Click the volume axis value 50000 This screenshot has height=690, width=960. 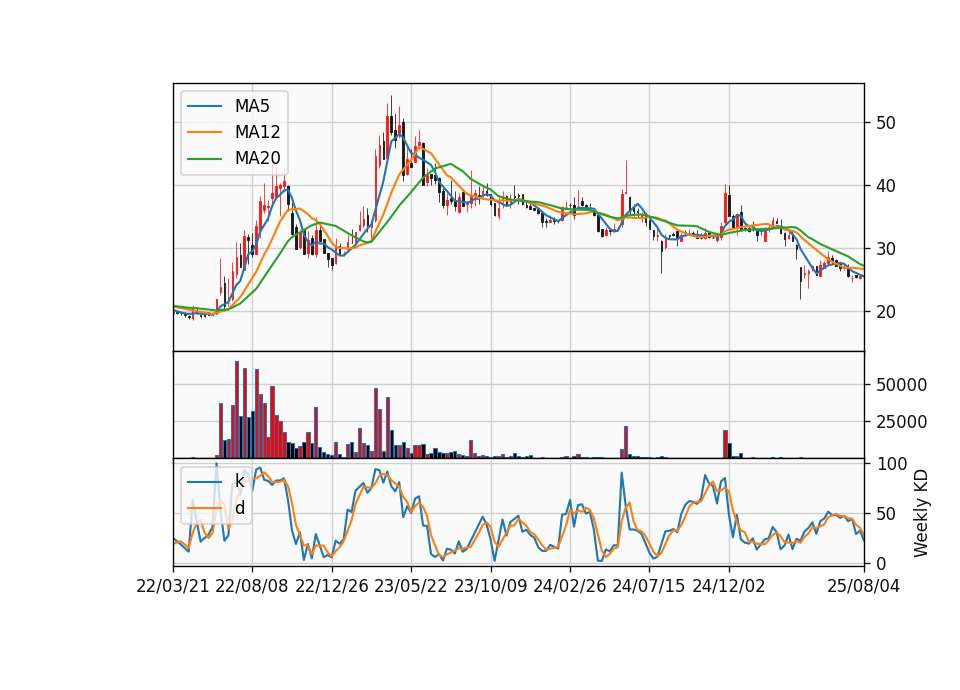pyautogui.click(x=901, y=384)
